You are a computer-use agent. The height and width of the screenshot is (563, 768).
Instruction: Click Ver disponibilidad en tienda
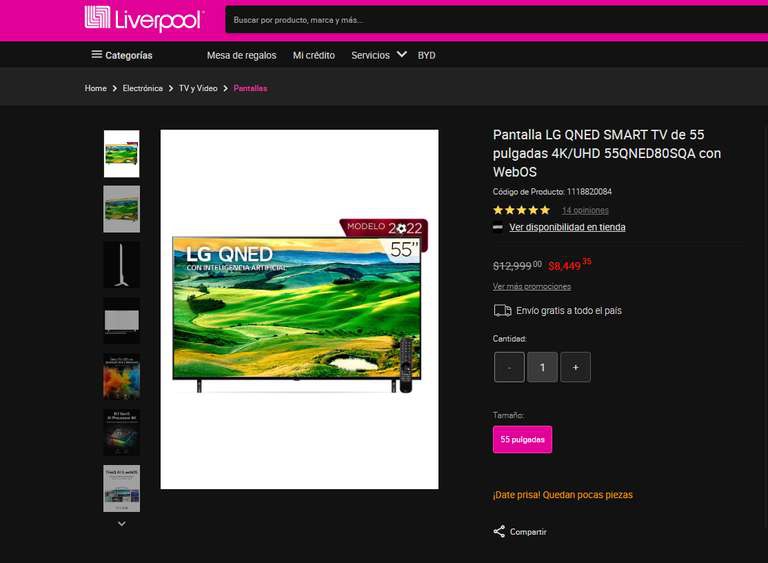567,227
